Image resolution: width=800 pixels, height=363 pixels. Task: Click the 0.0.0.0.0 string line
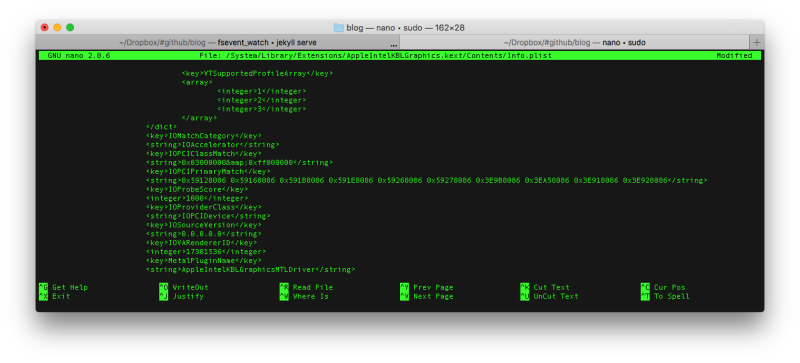pos(204,234)
